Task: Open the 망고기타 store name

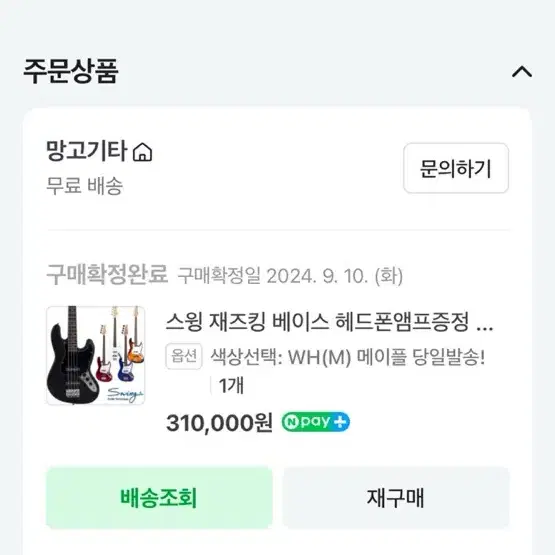Action: pyautogui.click(x=86, y=151)
